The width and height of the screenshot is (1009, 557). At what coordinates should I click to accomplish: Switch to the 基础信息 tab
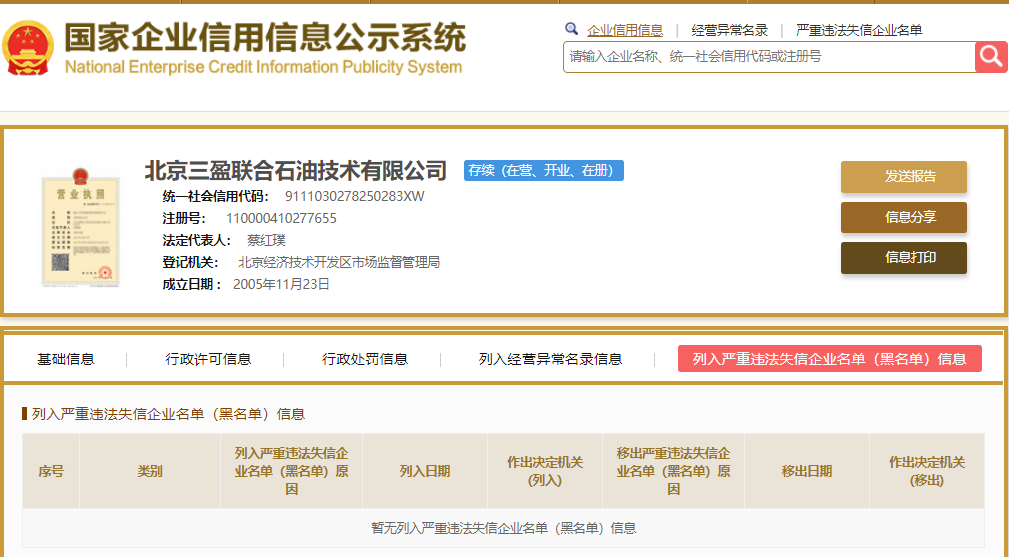pyautogui.click(x=66, y=359)
